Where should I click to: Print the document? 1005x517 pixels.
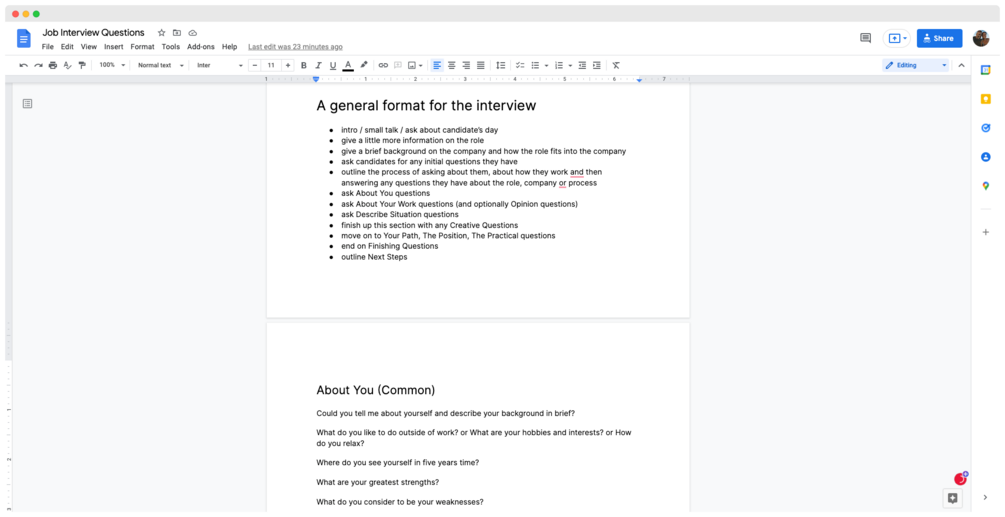(x=53, y=65)
